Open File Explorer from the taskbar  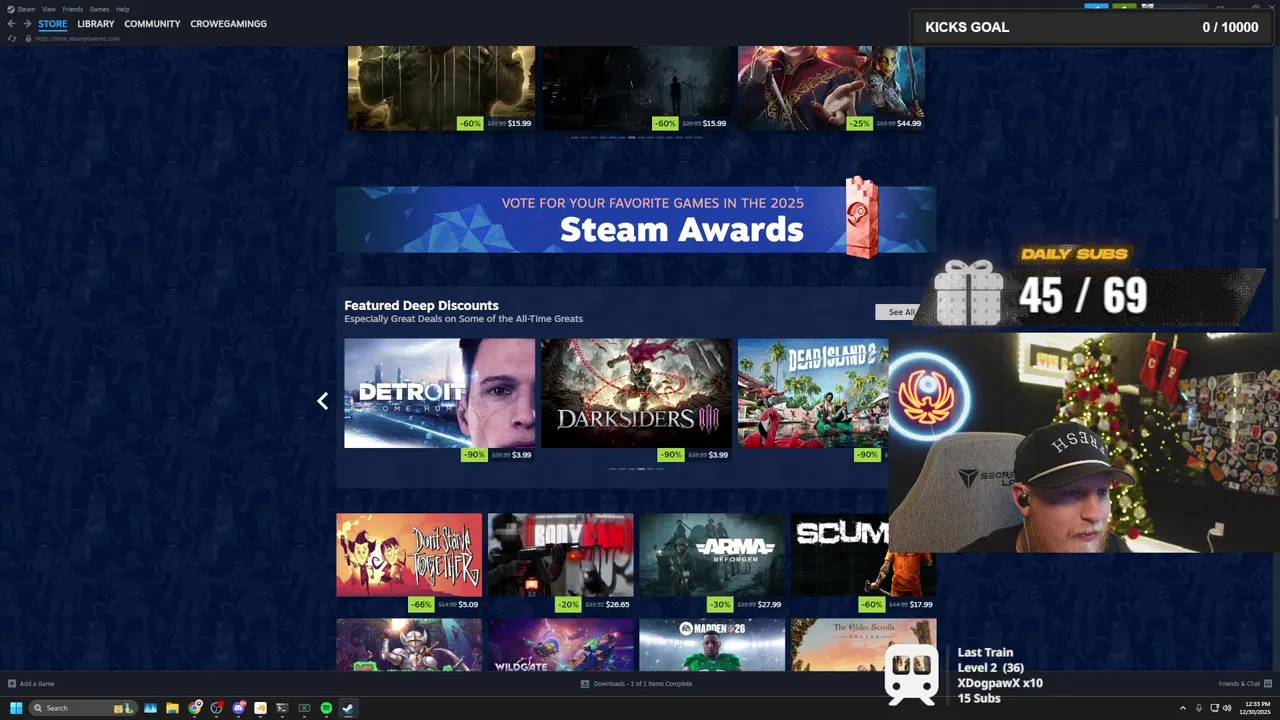coord(172,708)
